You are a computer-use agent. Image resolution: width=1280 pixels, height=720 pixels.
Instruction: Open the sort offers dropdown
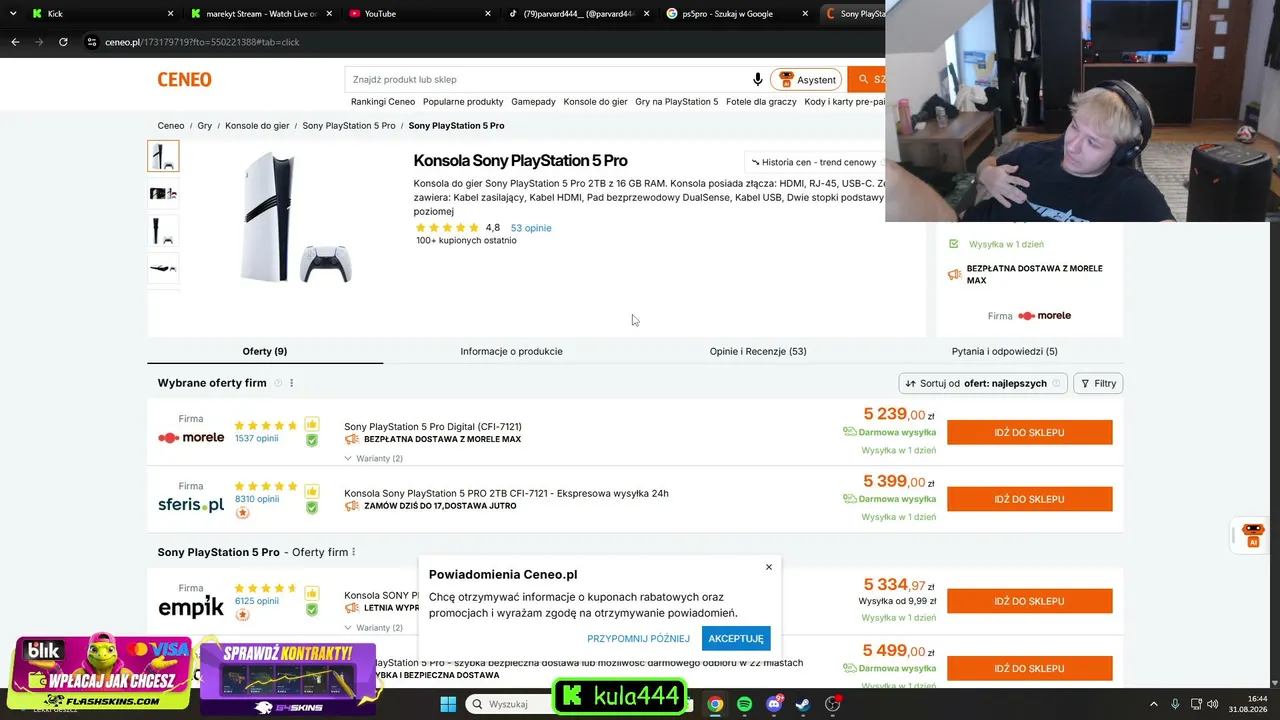(x=983, y=383)
